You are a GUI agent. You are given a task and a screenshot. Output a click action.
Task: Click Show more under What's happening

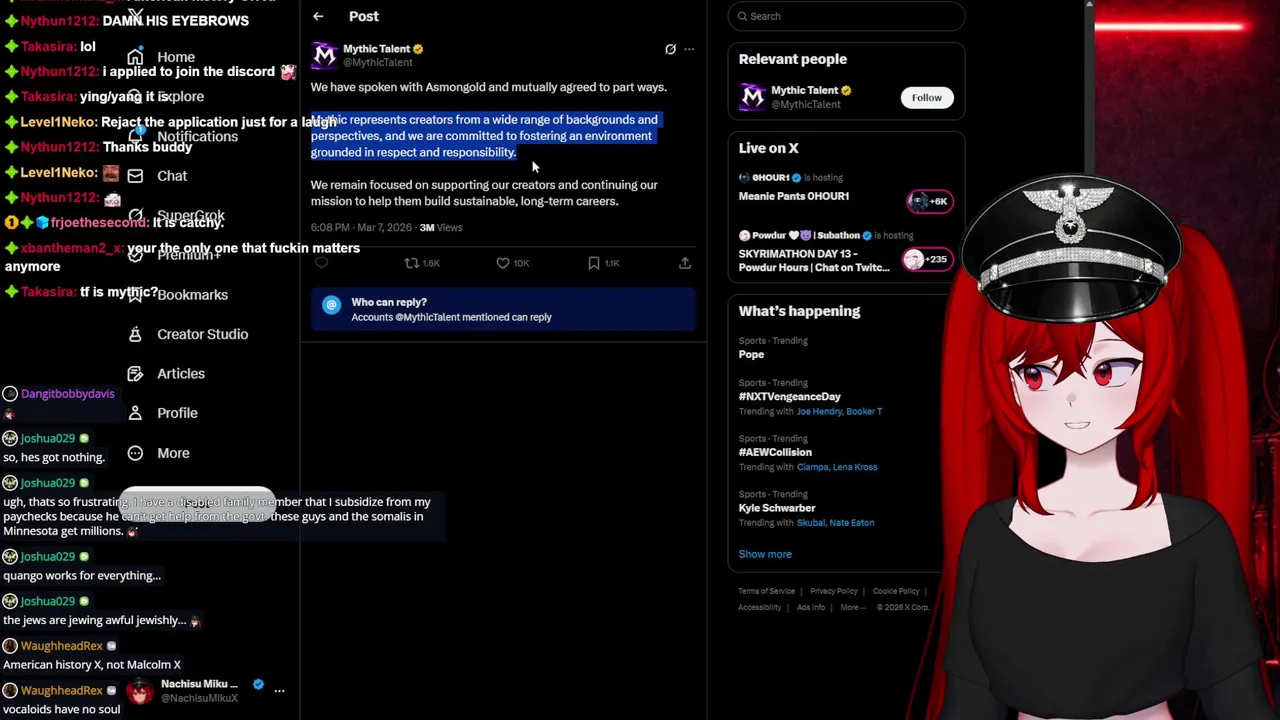tap(765, 554)
